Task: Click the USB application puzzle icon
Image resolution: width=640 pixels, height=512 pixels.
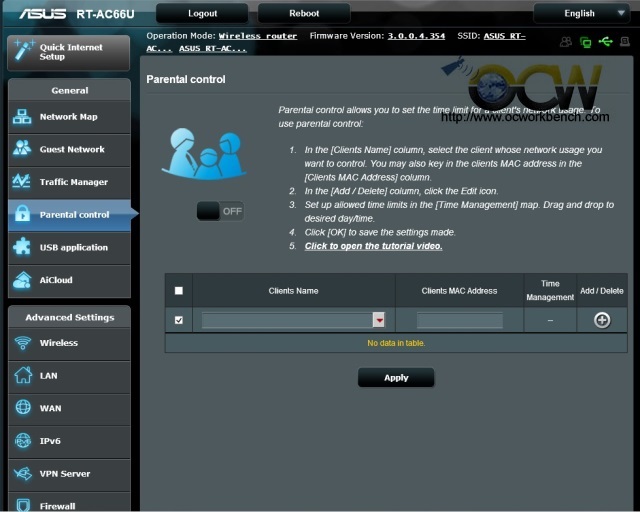Action: (x=22, y=247)
